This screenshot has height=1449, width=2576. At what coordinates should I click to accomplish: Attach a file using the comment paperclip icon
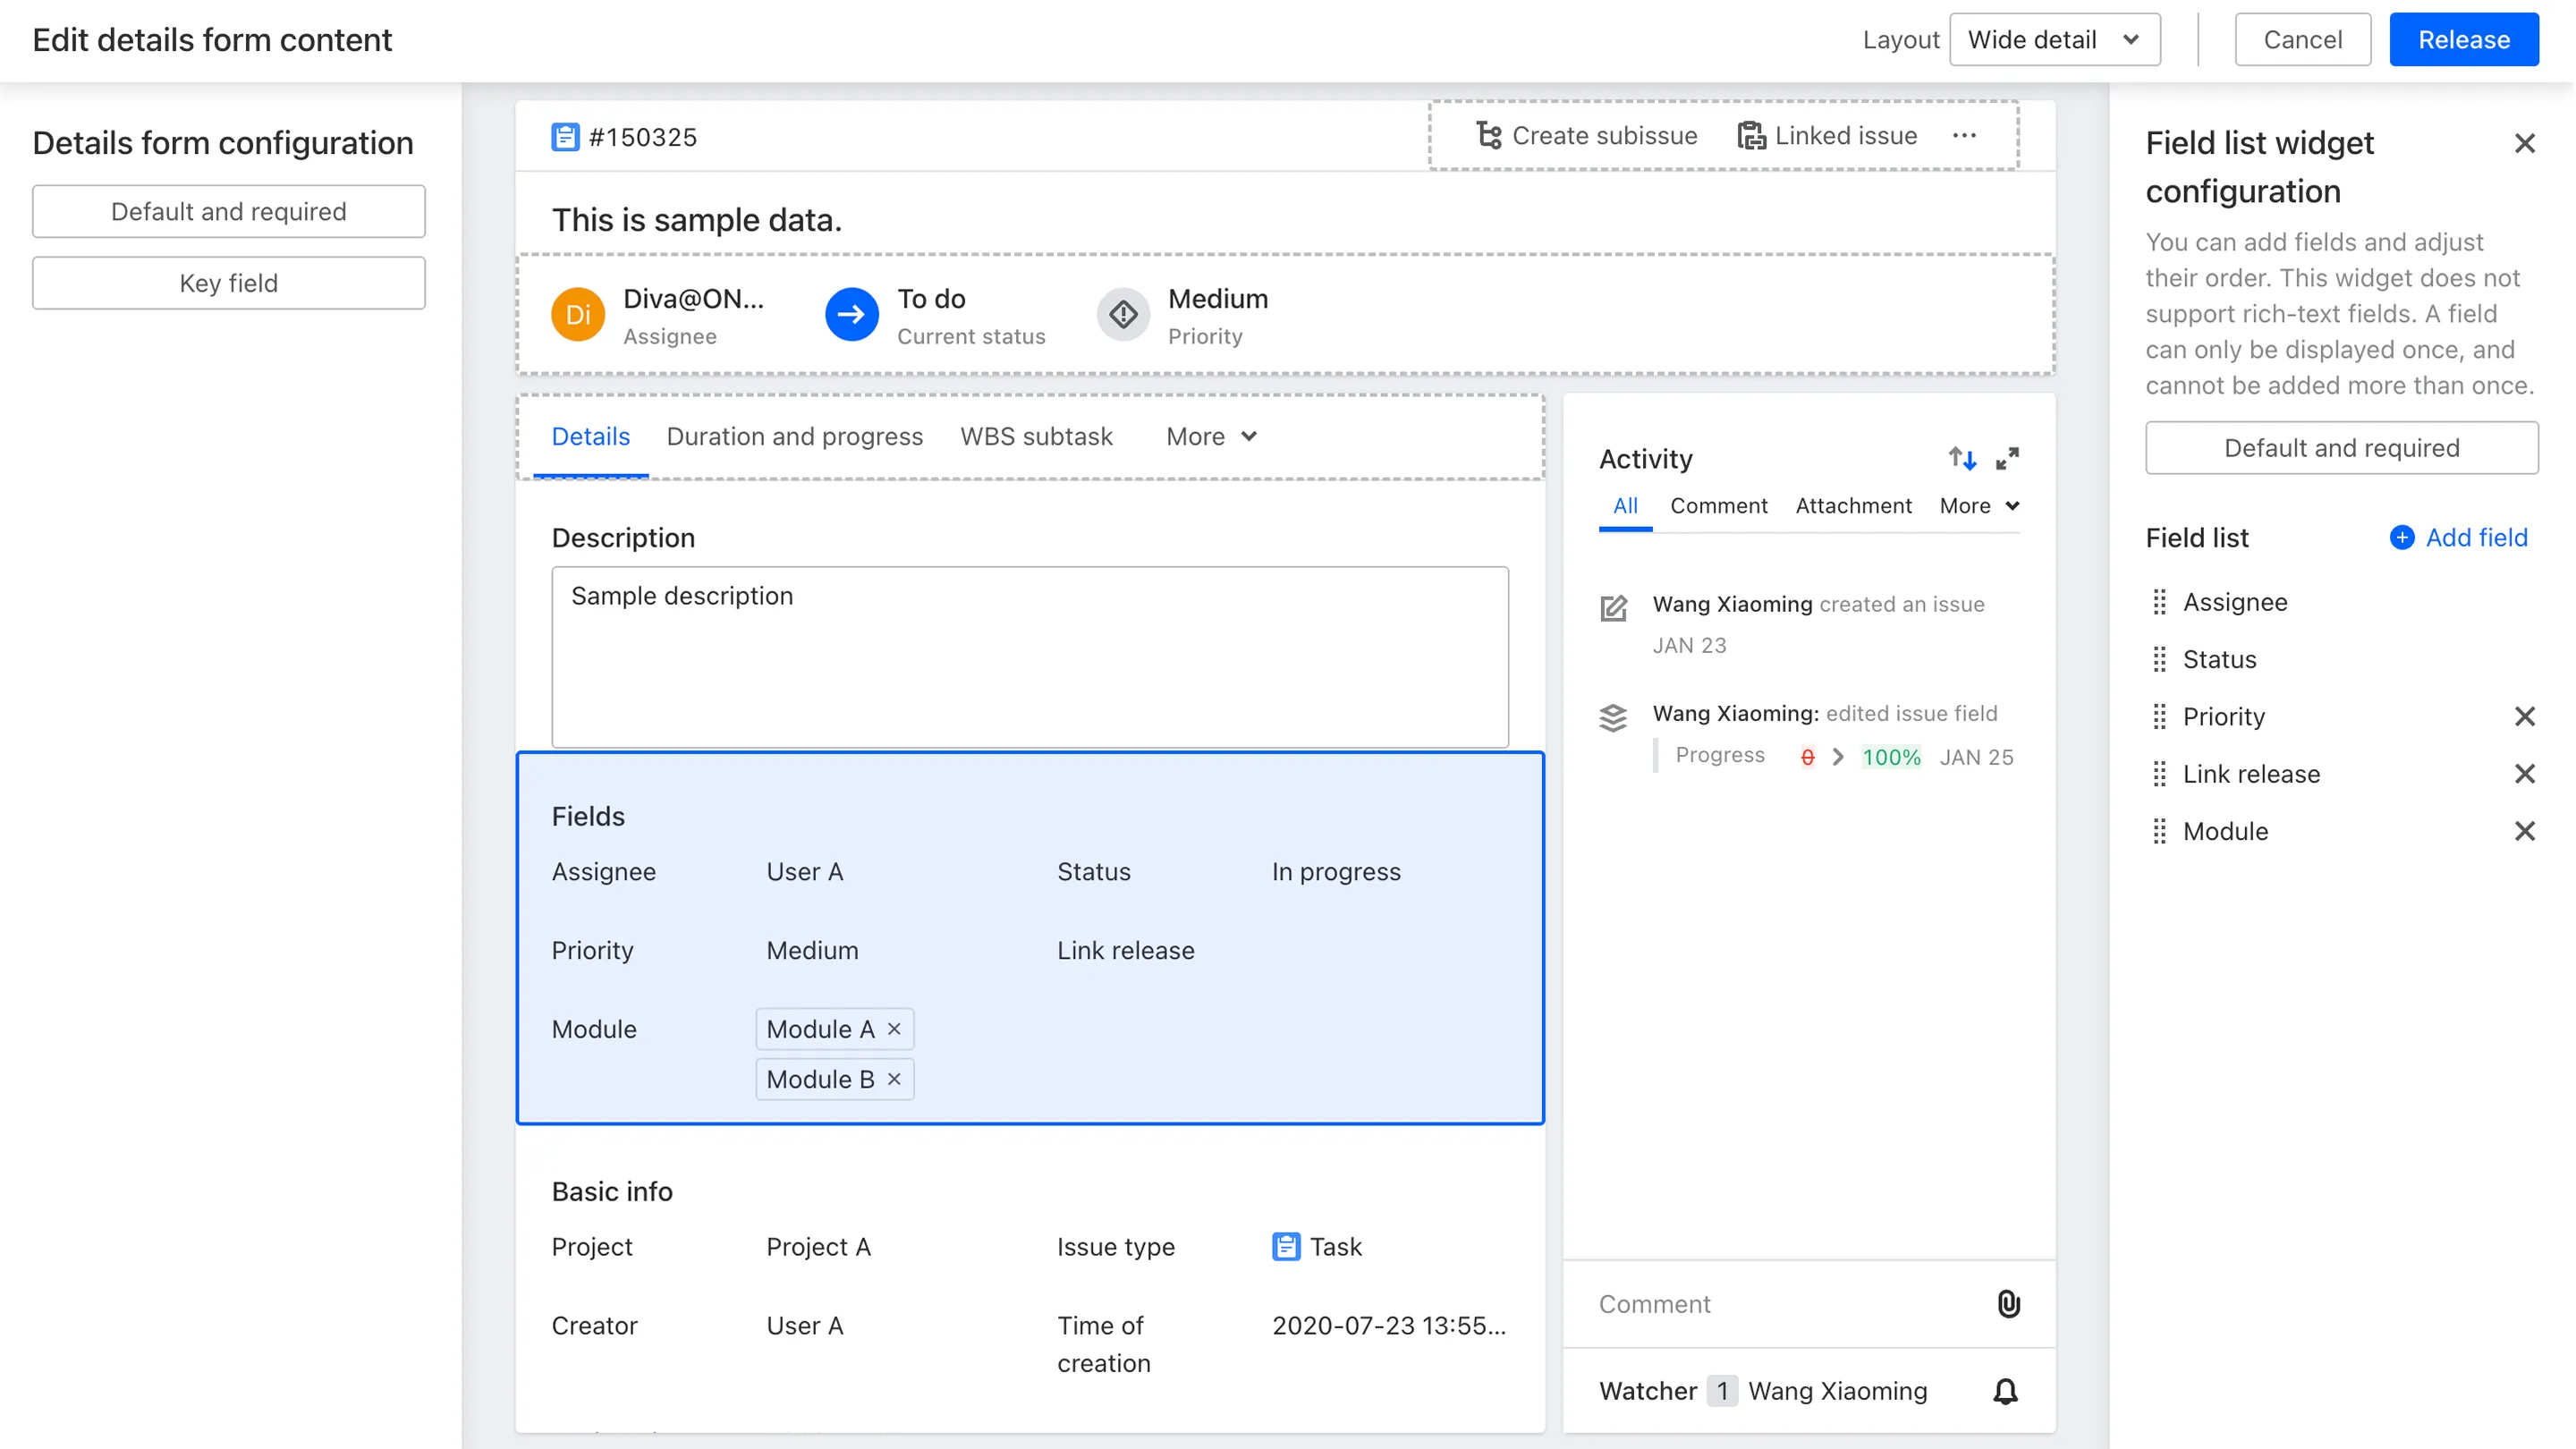2006,1303
